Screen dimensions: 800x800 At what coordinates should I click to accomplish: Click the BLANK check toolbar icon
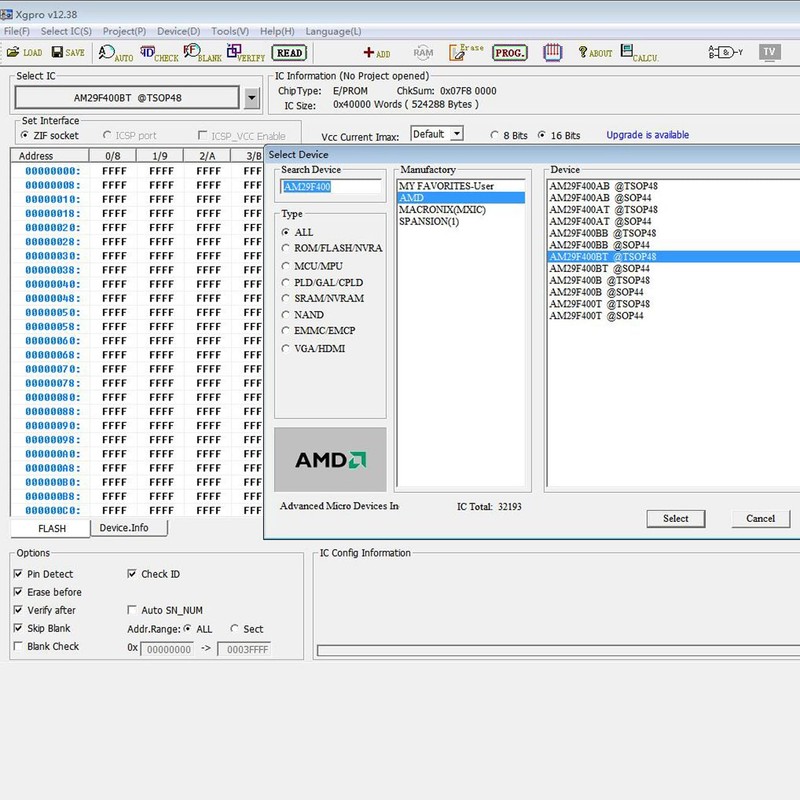point(203,53)
